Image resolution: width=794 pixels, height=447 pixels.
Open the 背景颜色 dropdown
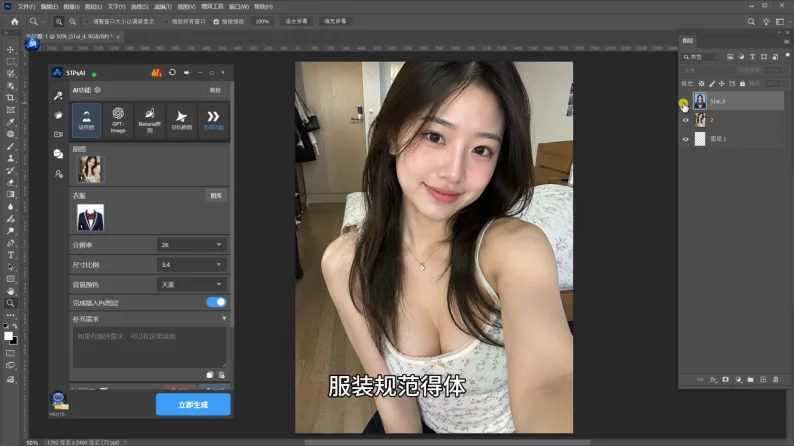pos(191,285)
